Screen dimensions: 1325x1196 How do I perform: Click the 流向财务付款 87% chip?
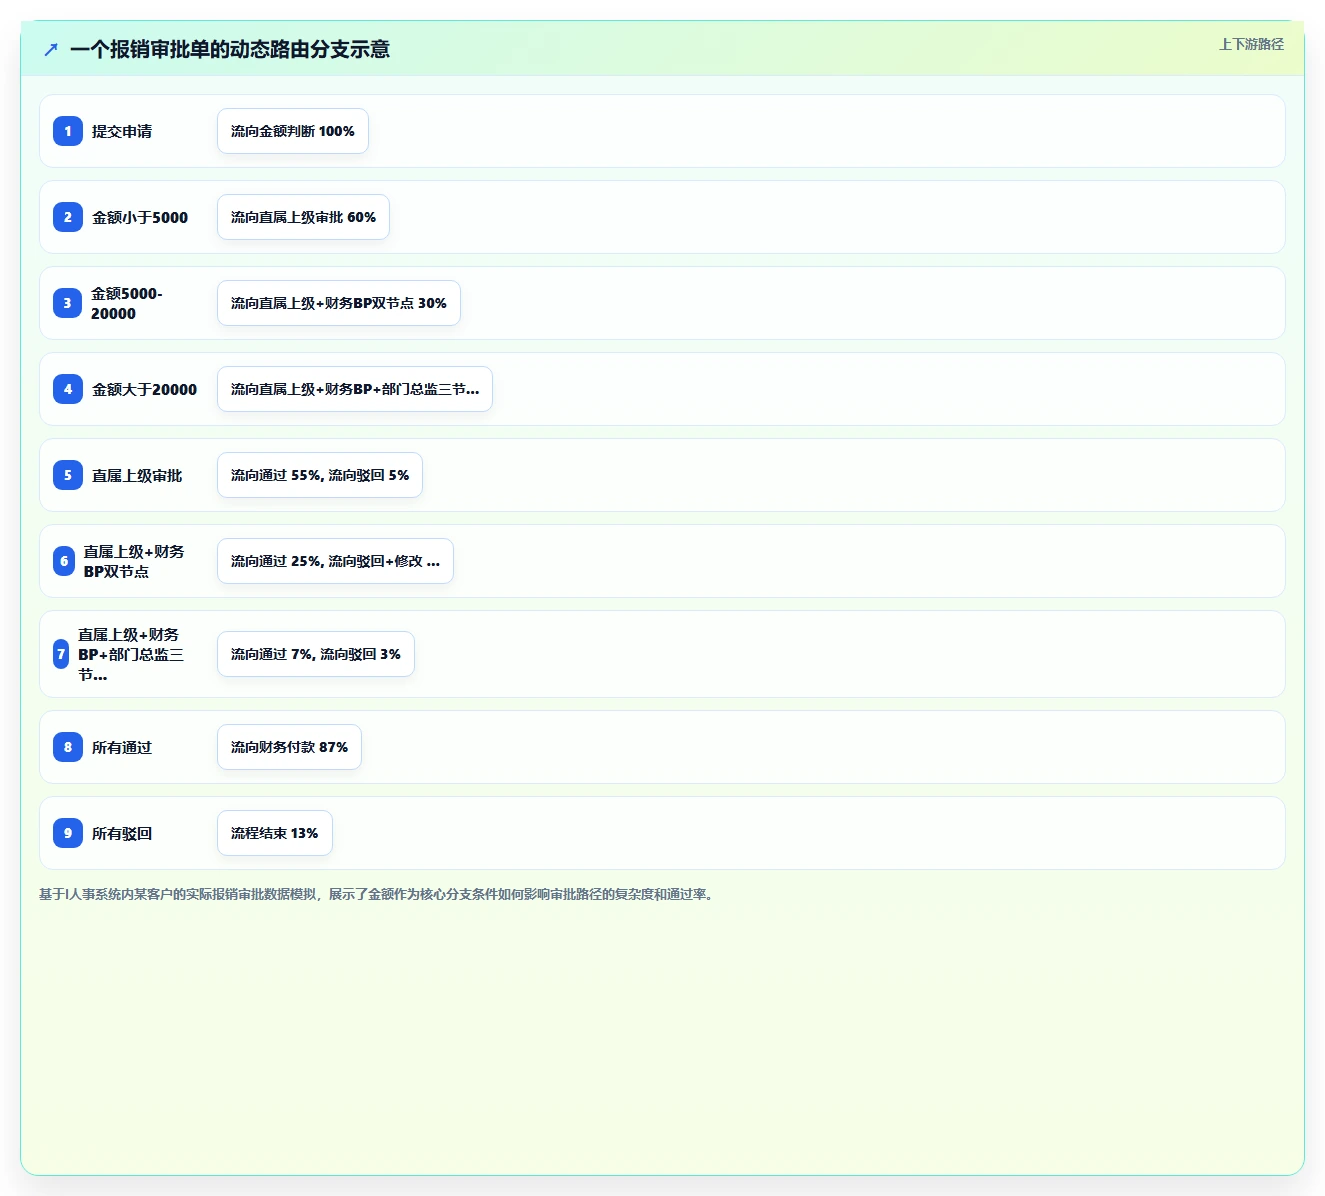[289, 747]
